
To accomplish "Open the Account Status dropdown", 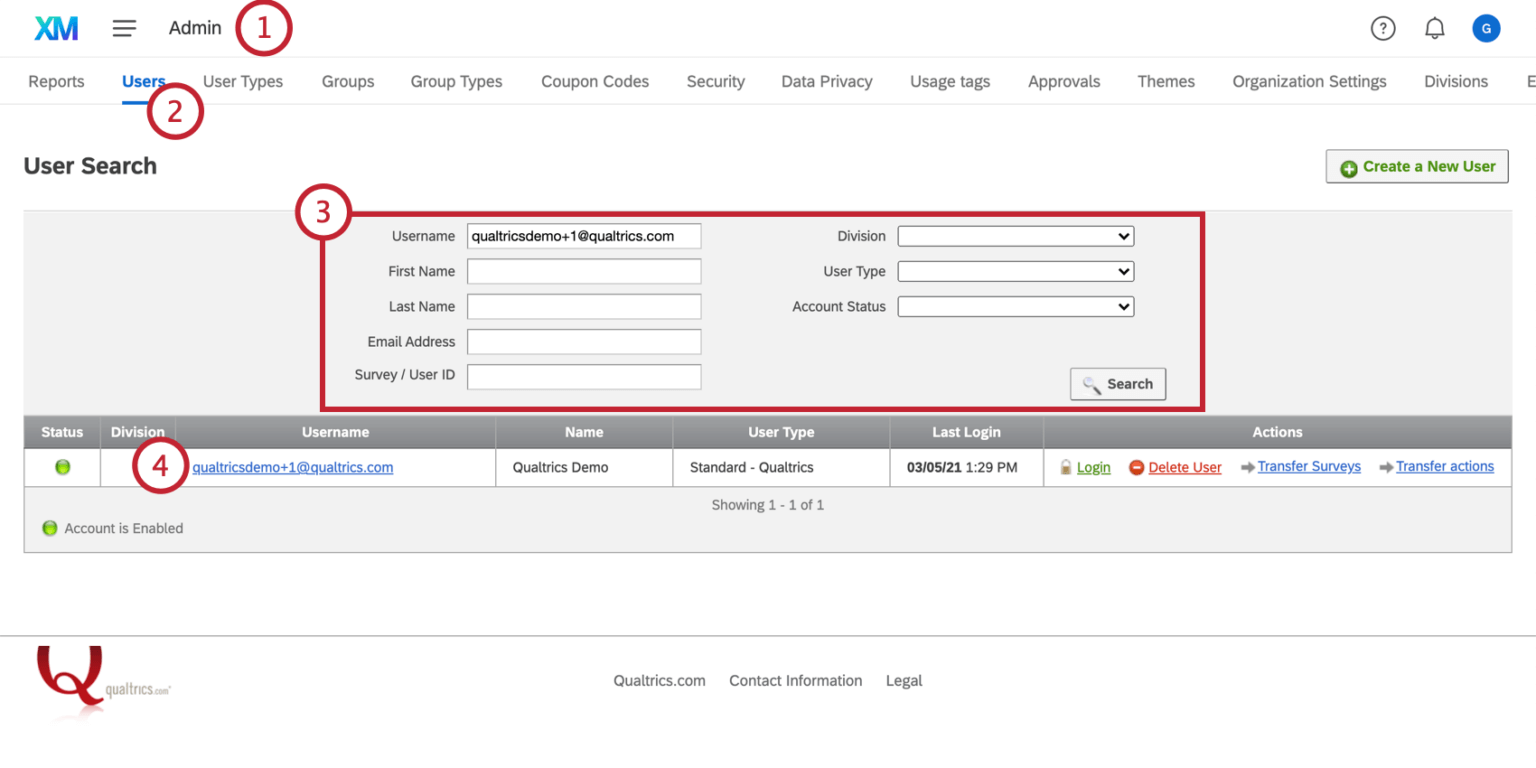I will [x=1015, y=306].
